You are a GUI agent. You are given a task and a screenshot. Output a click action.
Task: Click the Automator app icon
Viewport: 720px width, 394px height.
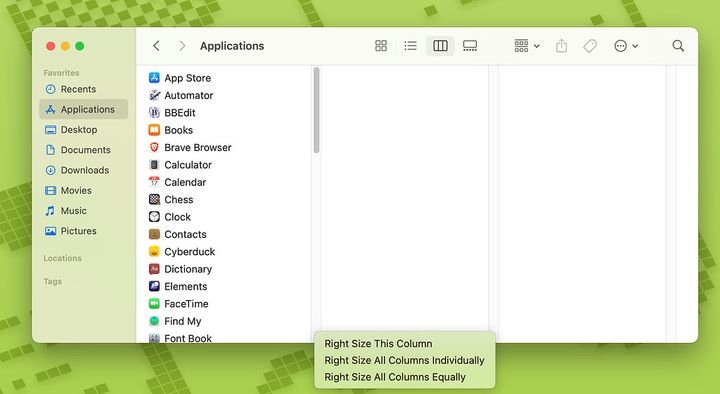[x=154, y=95]
